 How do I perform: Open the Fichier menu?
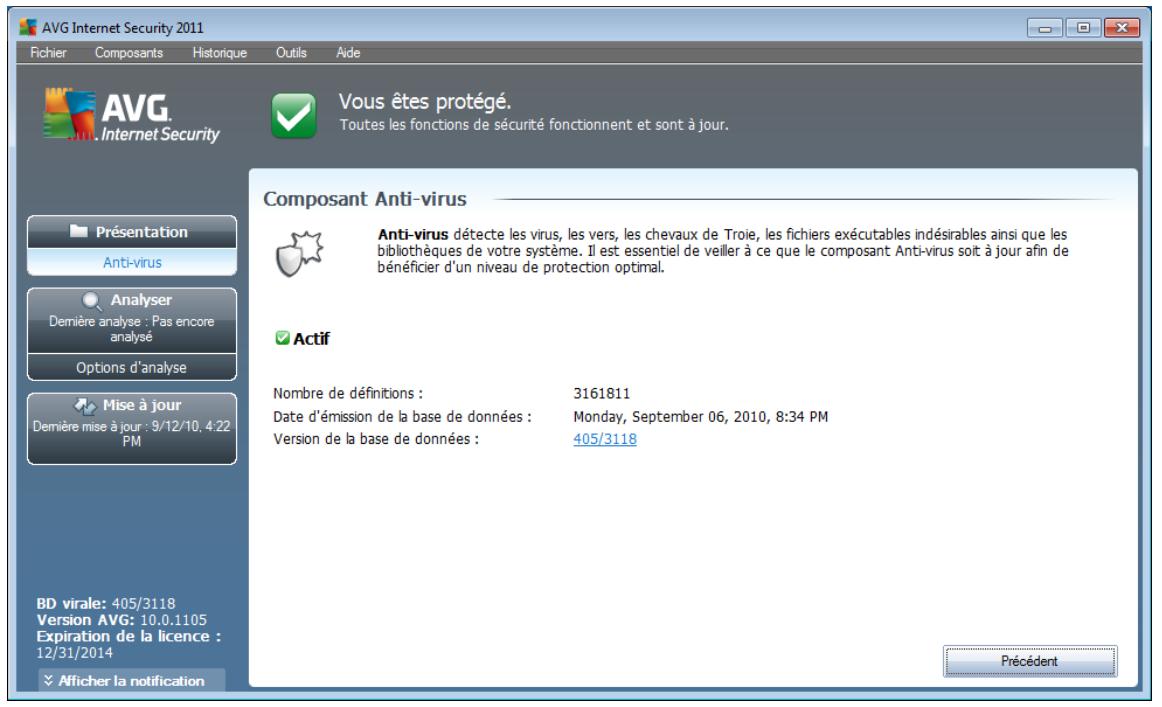[x=48, y=53]
